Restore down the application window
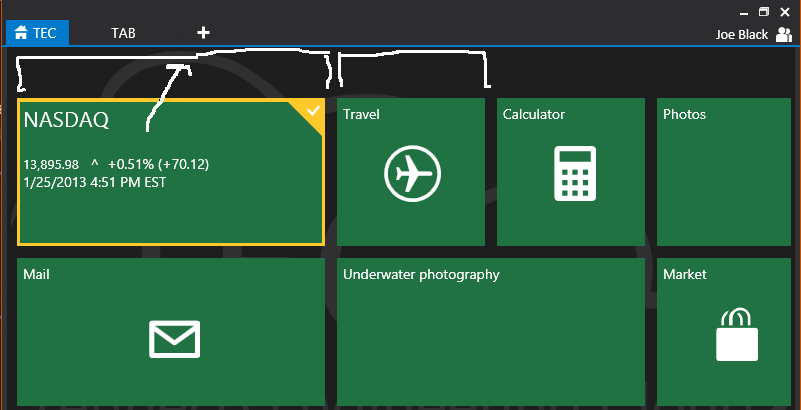The height and width of the screenshot is (410, 801). (764, 11)
